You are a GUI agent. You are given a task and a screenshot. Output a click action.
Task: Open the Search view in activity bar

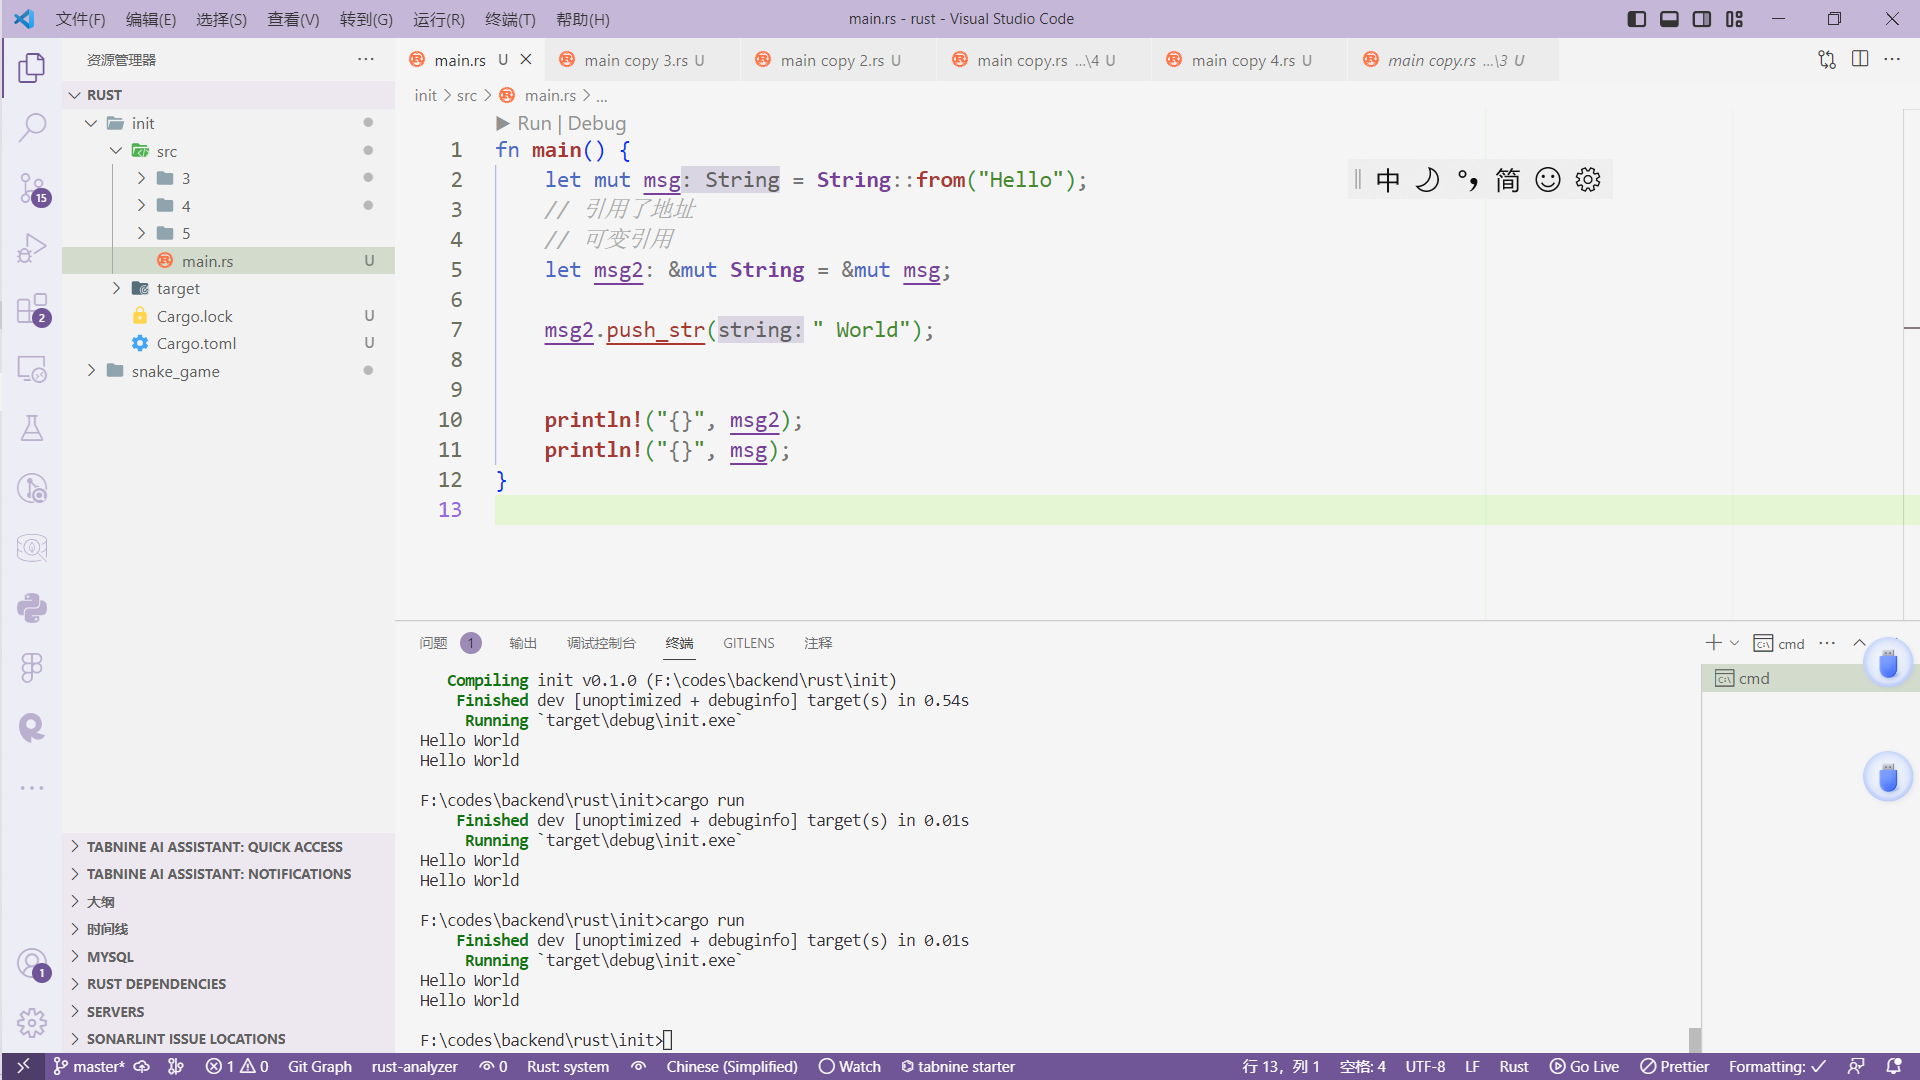[32, 127]
